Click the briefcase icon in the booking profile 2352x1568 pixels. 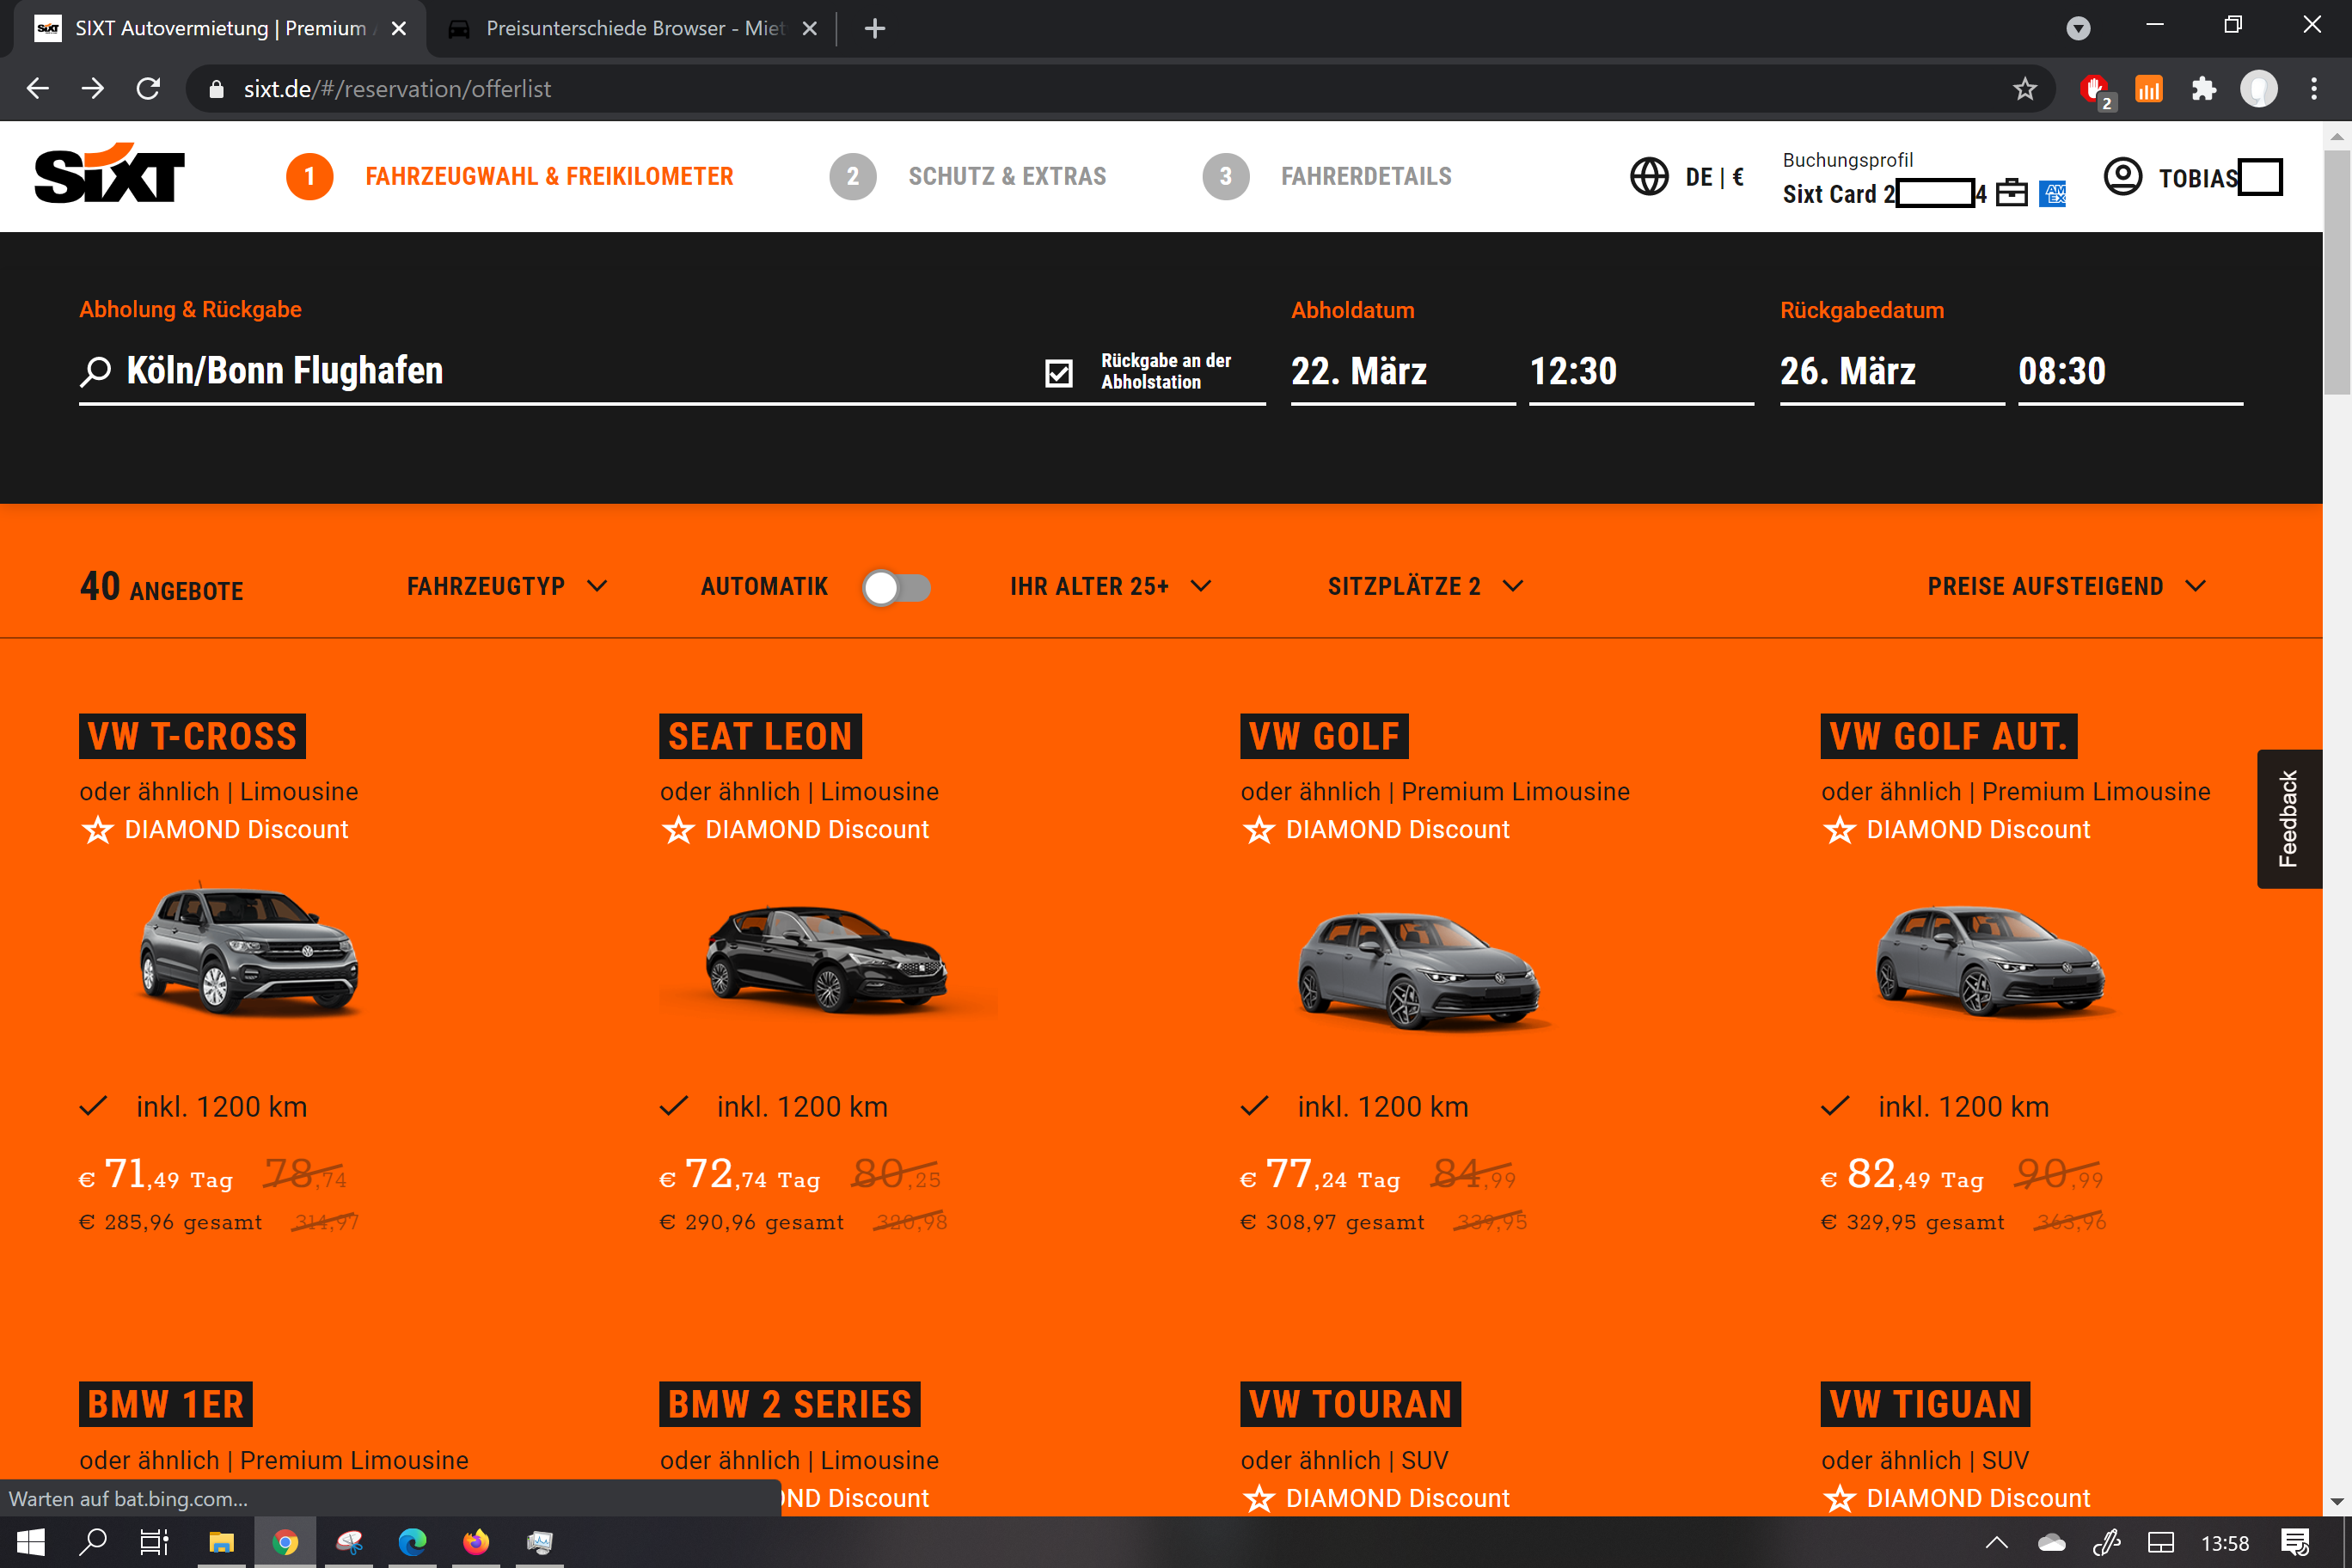[x=2011, y=192]
